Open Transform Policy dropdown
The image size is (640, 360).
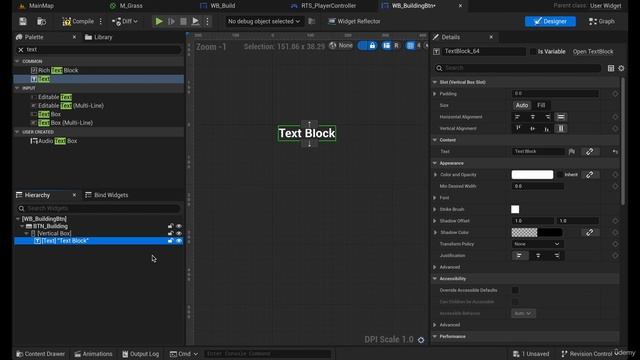[537, 244]
